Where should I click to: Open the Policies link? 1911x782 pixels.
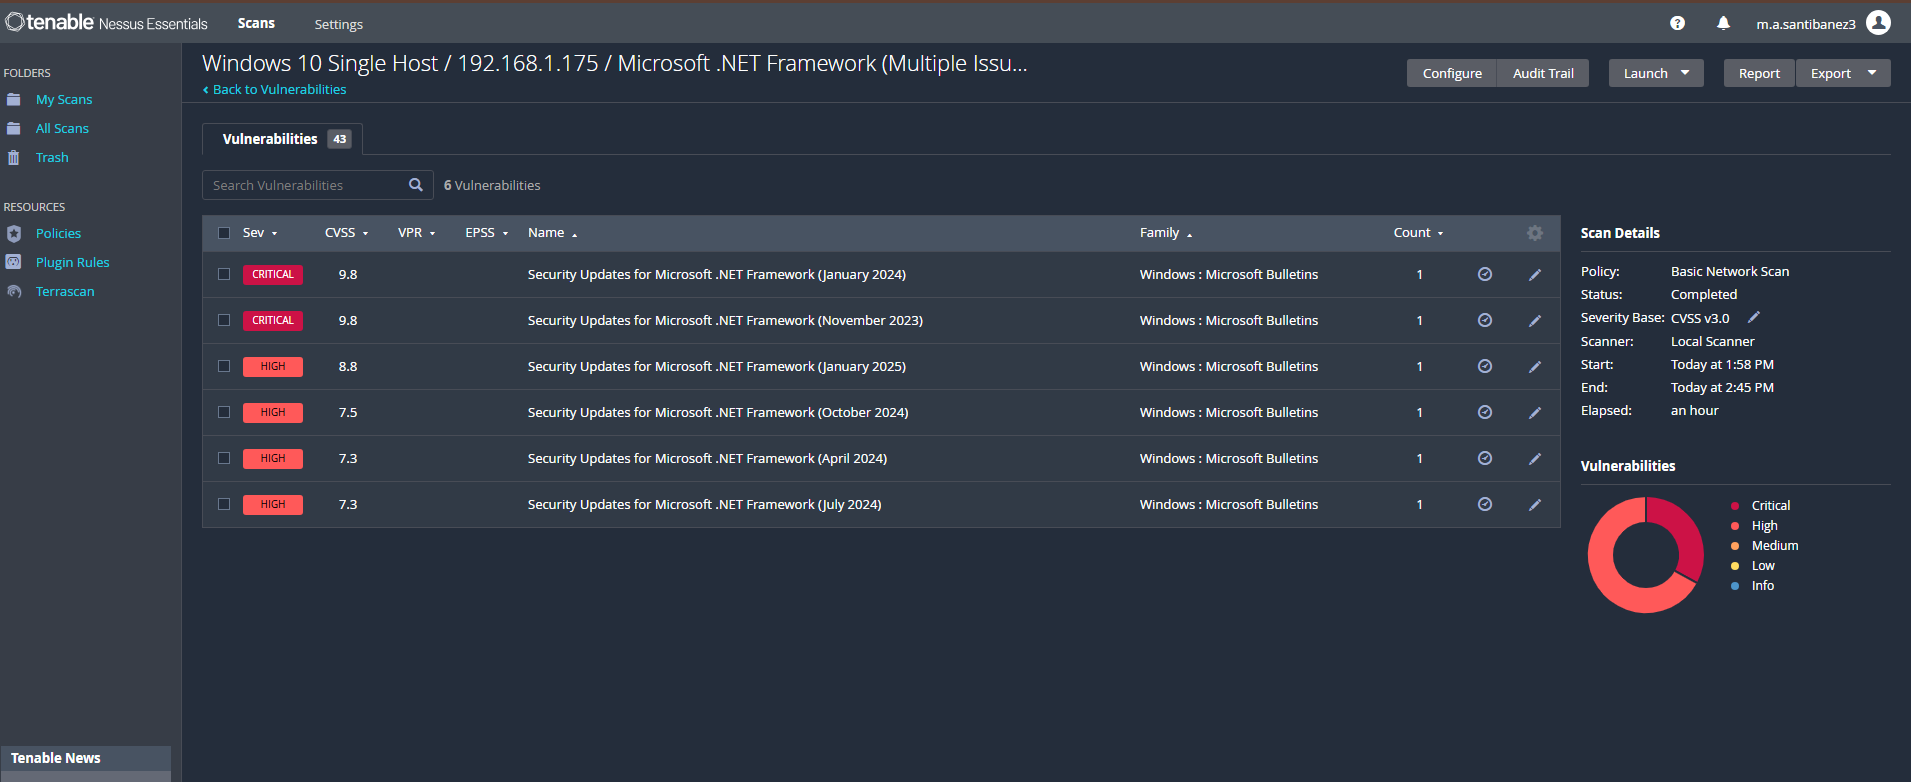58,233
